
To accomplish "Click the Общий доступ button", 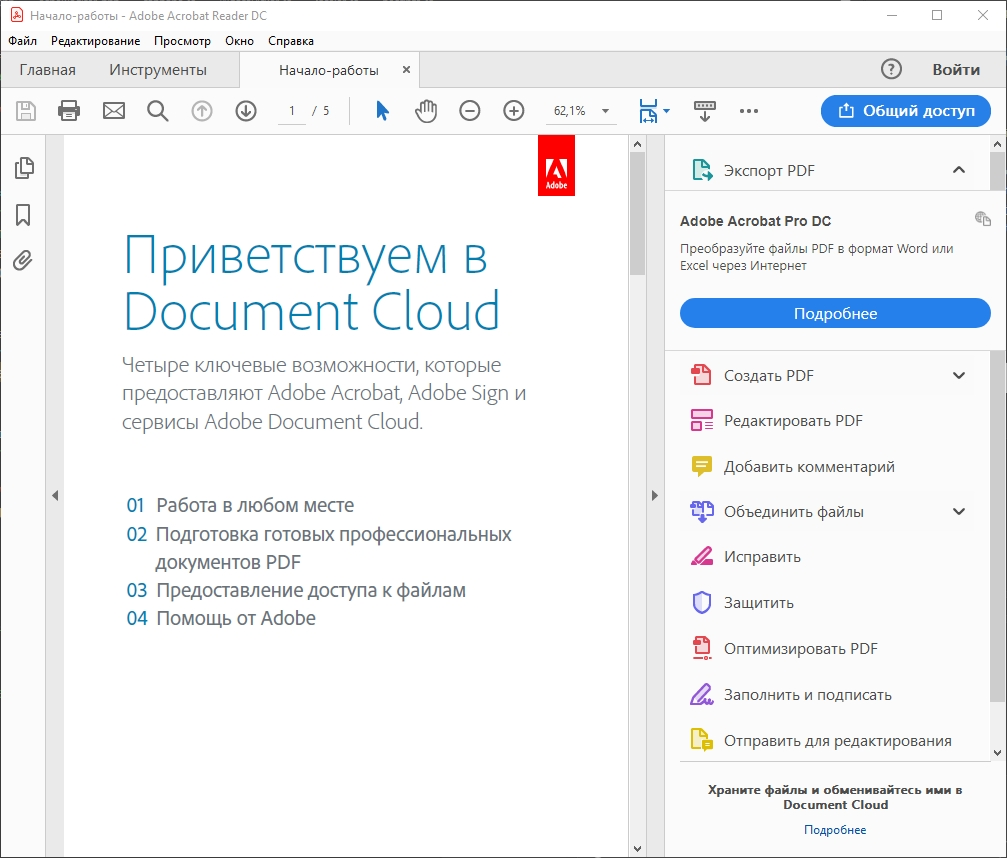I will (905, 111).
